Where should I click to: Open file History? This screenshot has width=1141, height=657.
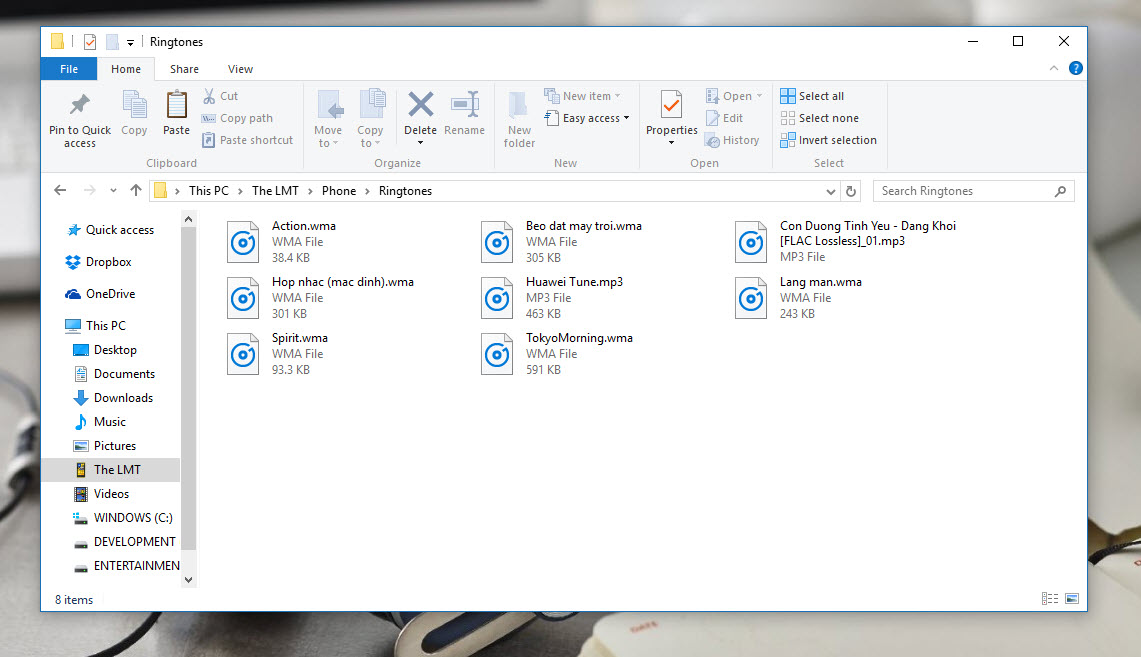point(732,140)
